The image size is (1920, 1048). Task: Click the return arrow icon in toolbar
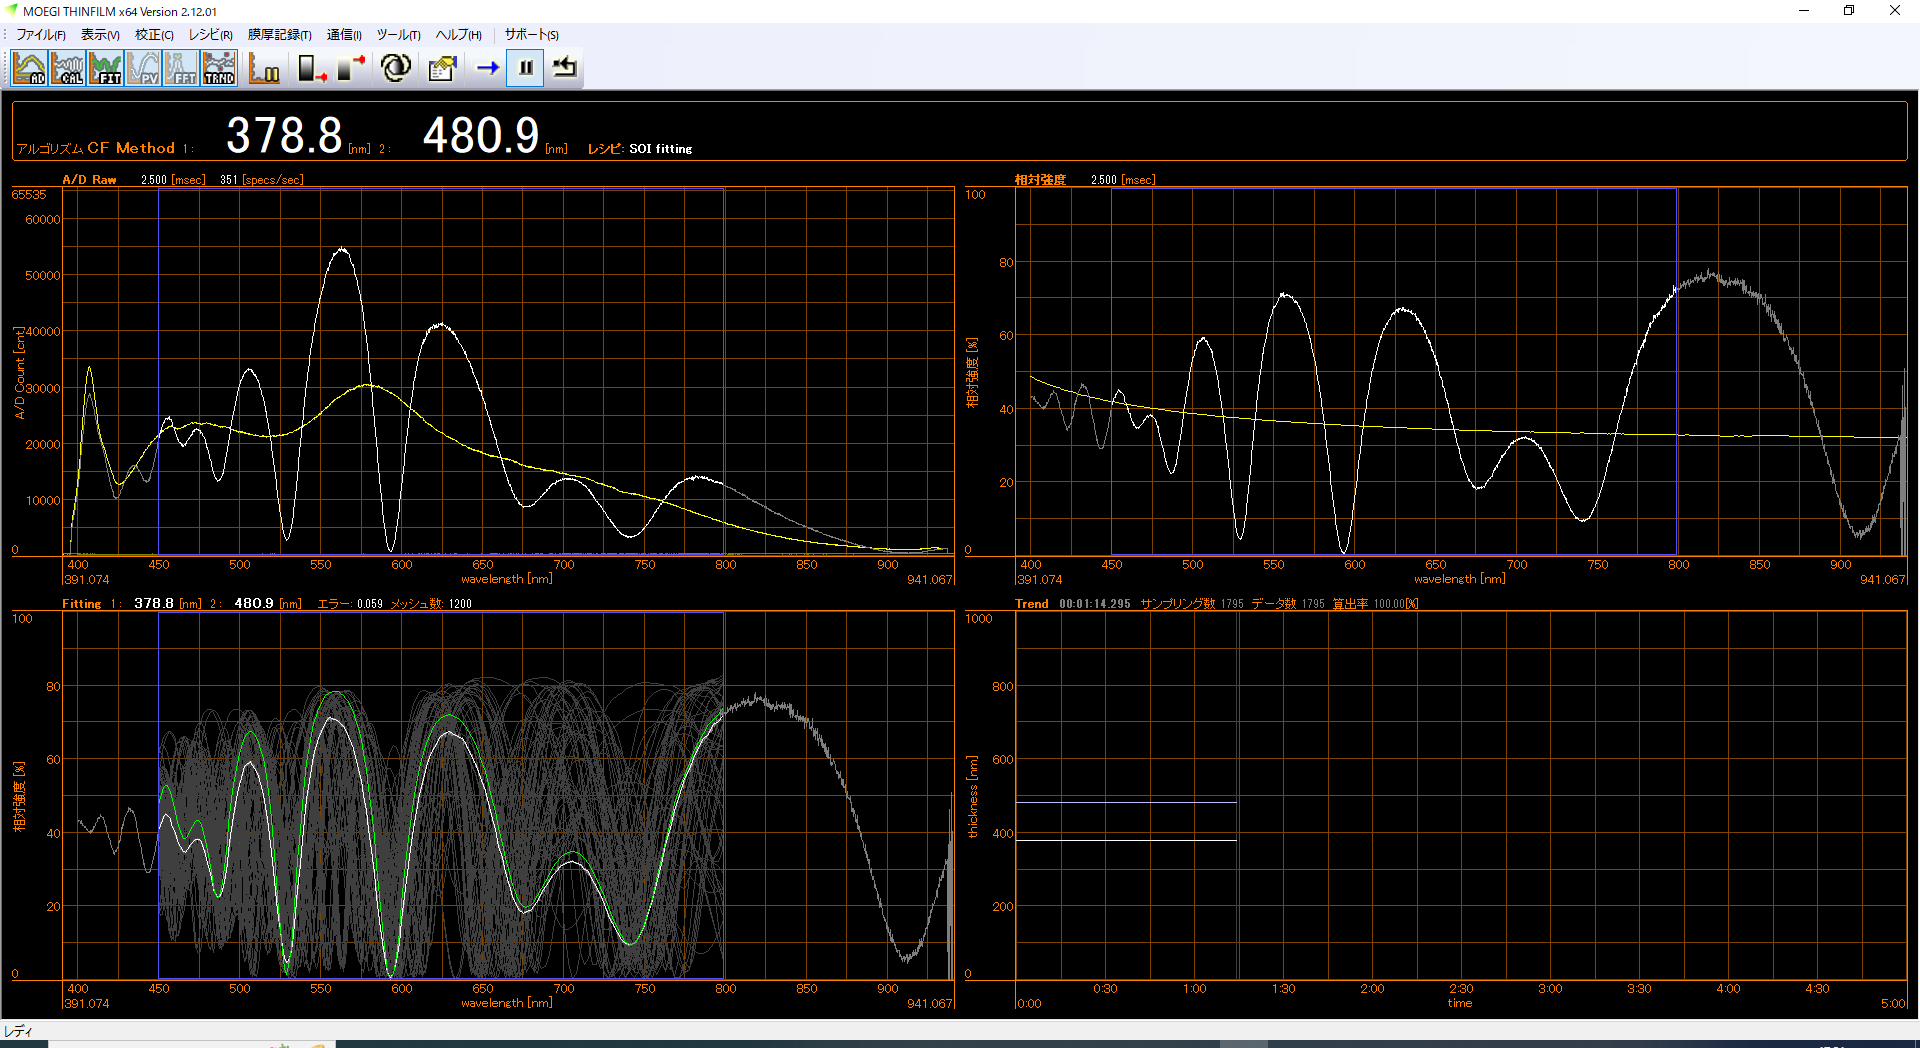coord(565,68)
